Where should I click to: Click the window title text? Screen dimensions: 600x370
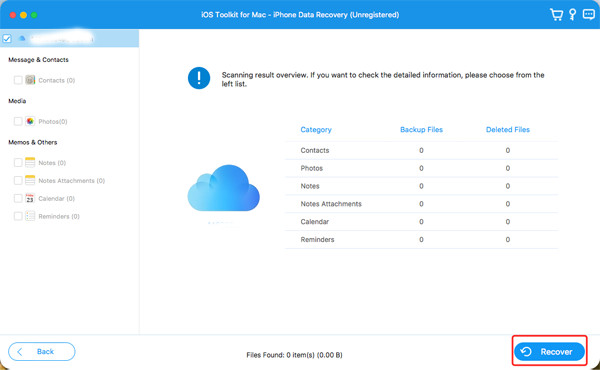[x=300, y=15]
